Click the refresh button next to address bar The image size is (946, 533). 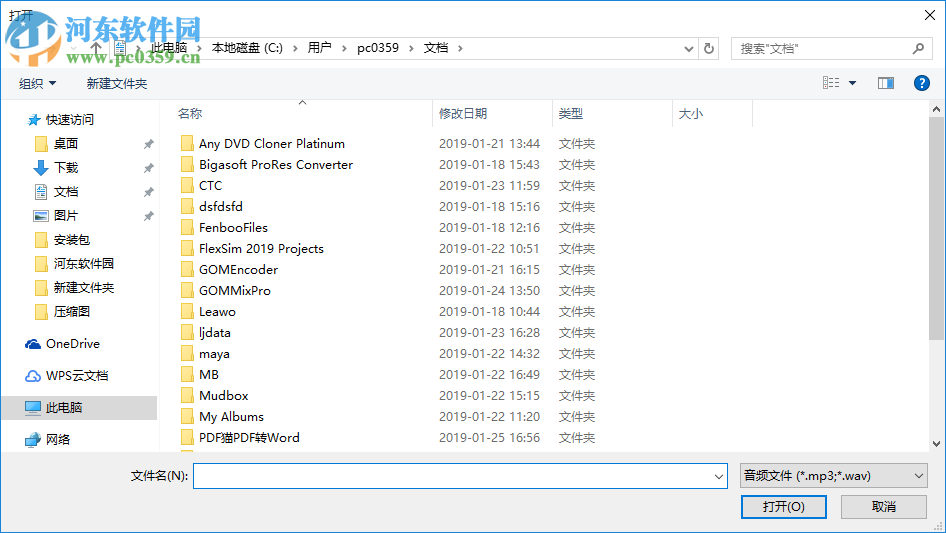click(x=709, y=48)
